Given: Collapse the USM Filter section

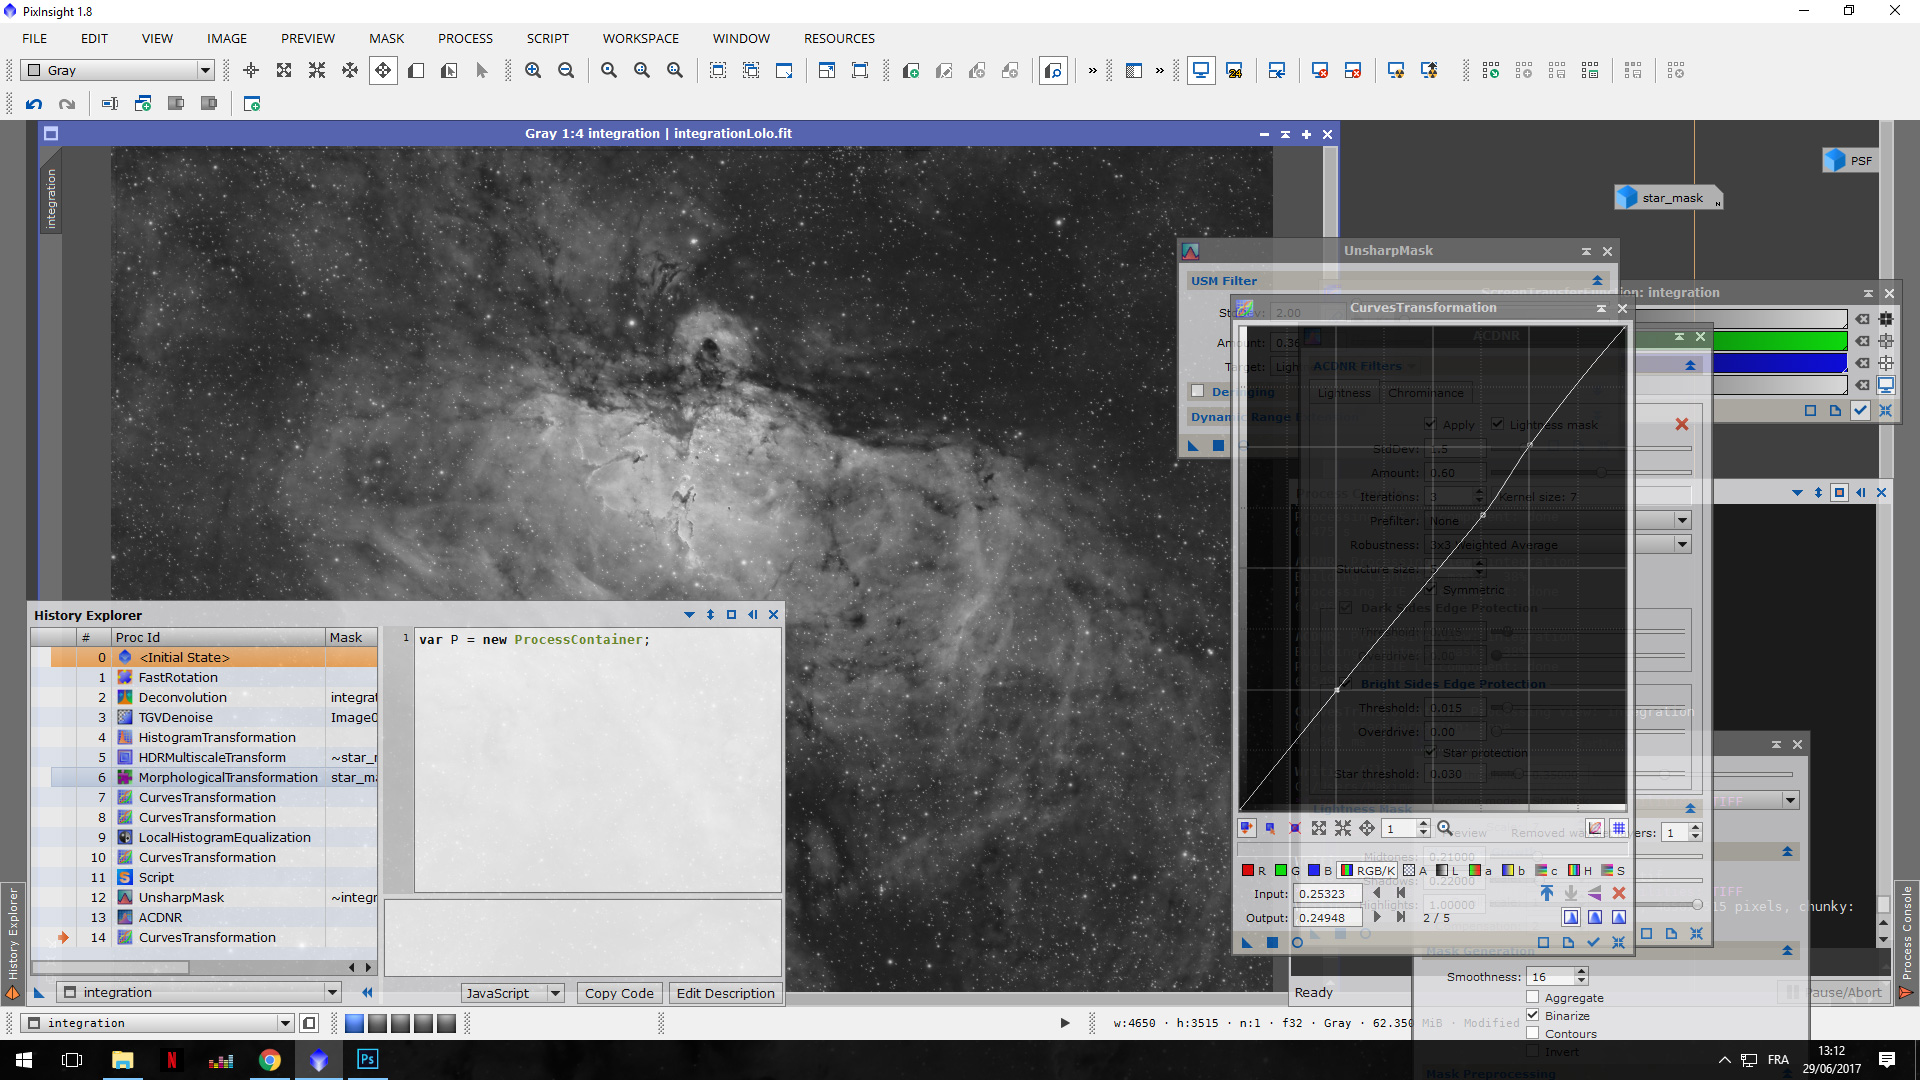Looking at the screenshot, I should (x=1597, y=281).
